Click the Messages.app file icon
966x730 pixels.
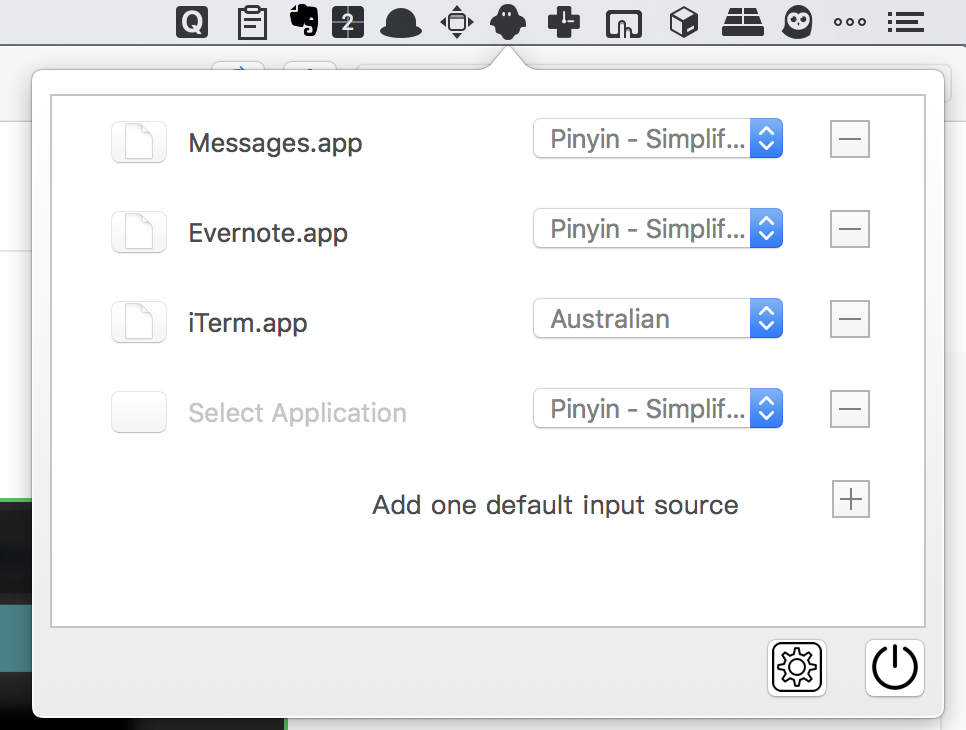coord(139,142)
